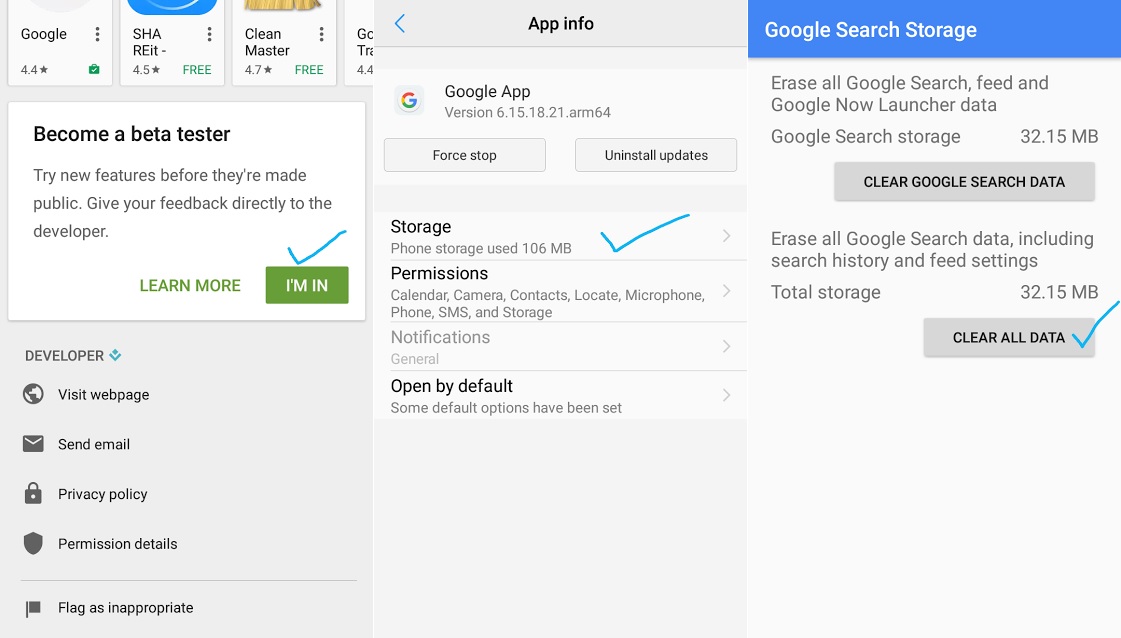Tap 'Total storage' 32.15 MB value
The height and width of the screenshot is (638, 1121).
(x=1059, y=293)
